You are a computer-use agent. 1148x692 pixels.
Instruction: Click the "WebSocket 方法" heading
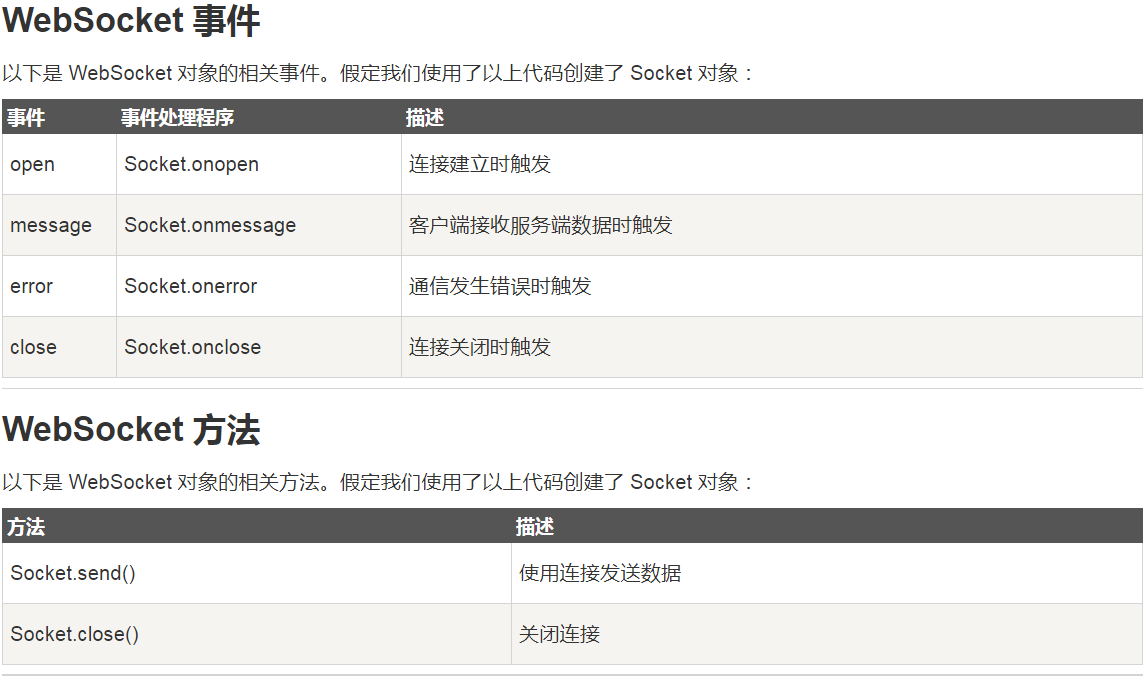(x=131, y=430)
